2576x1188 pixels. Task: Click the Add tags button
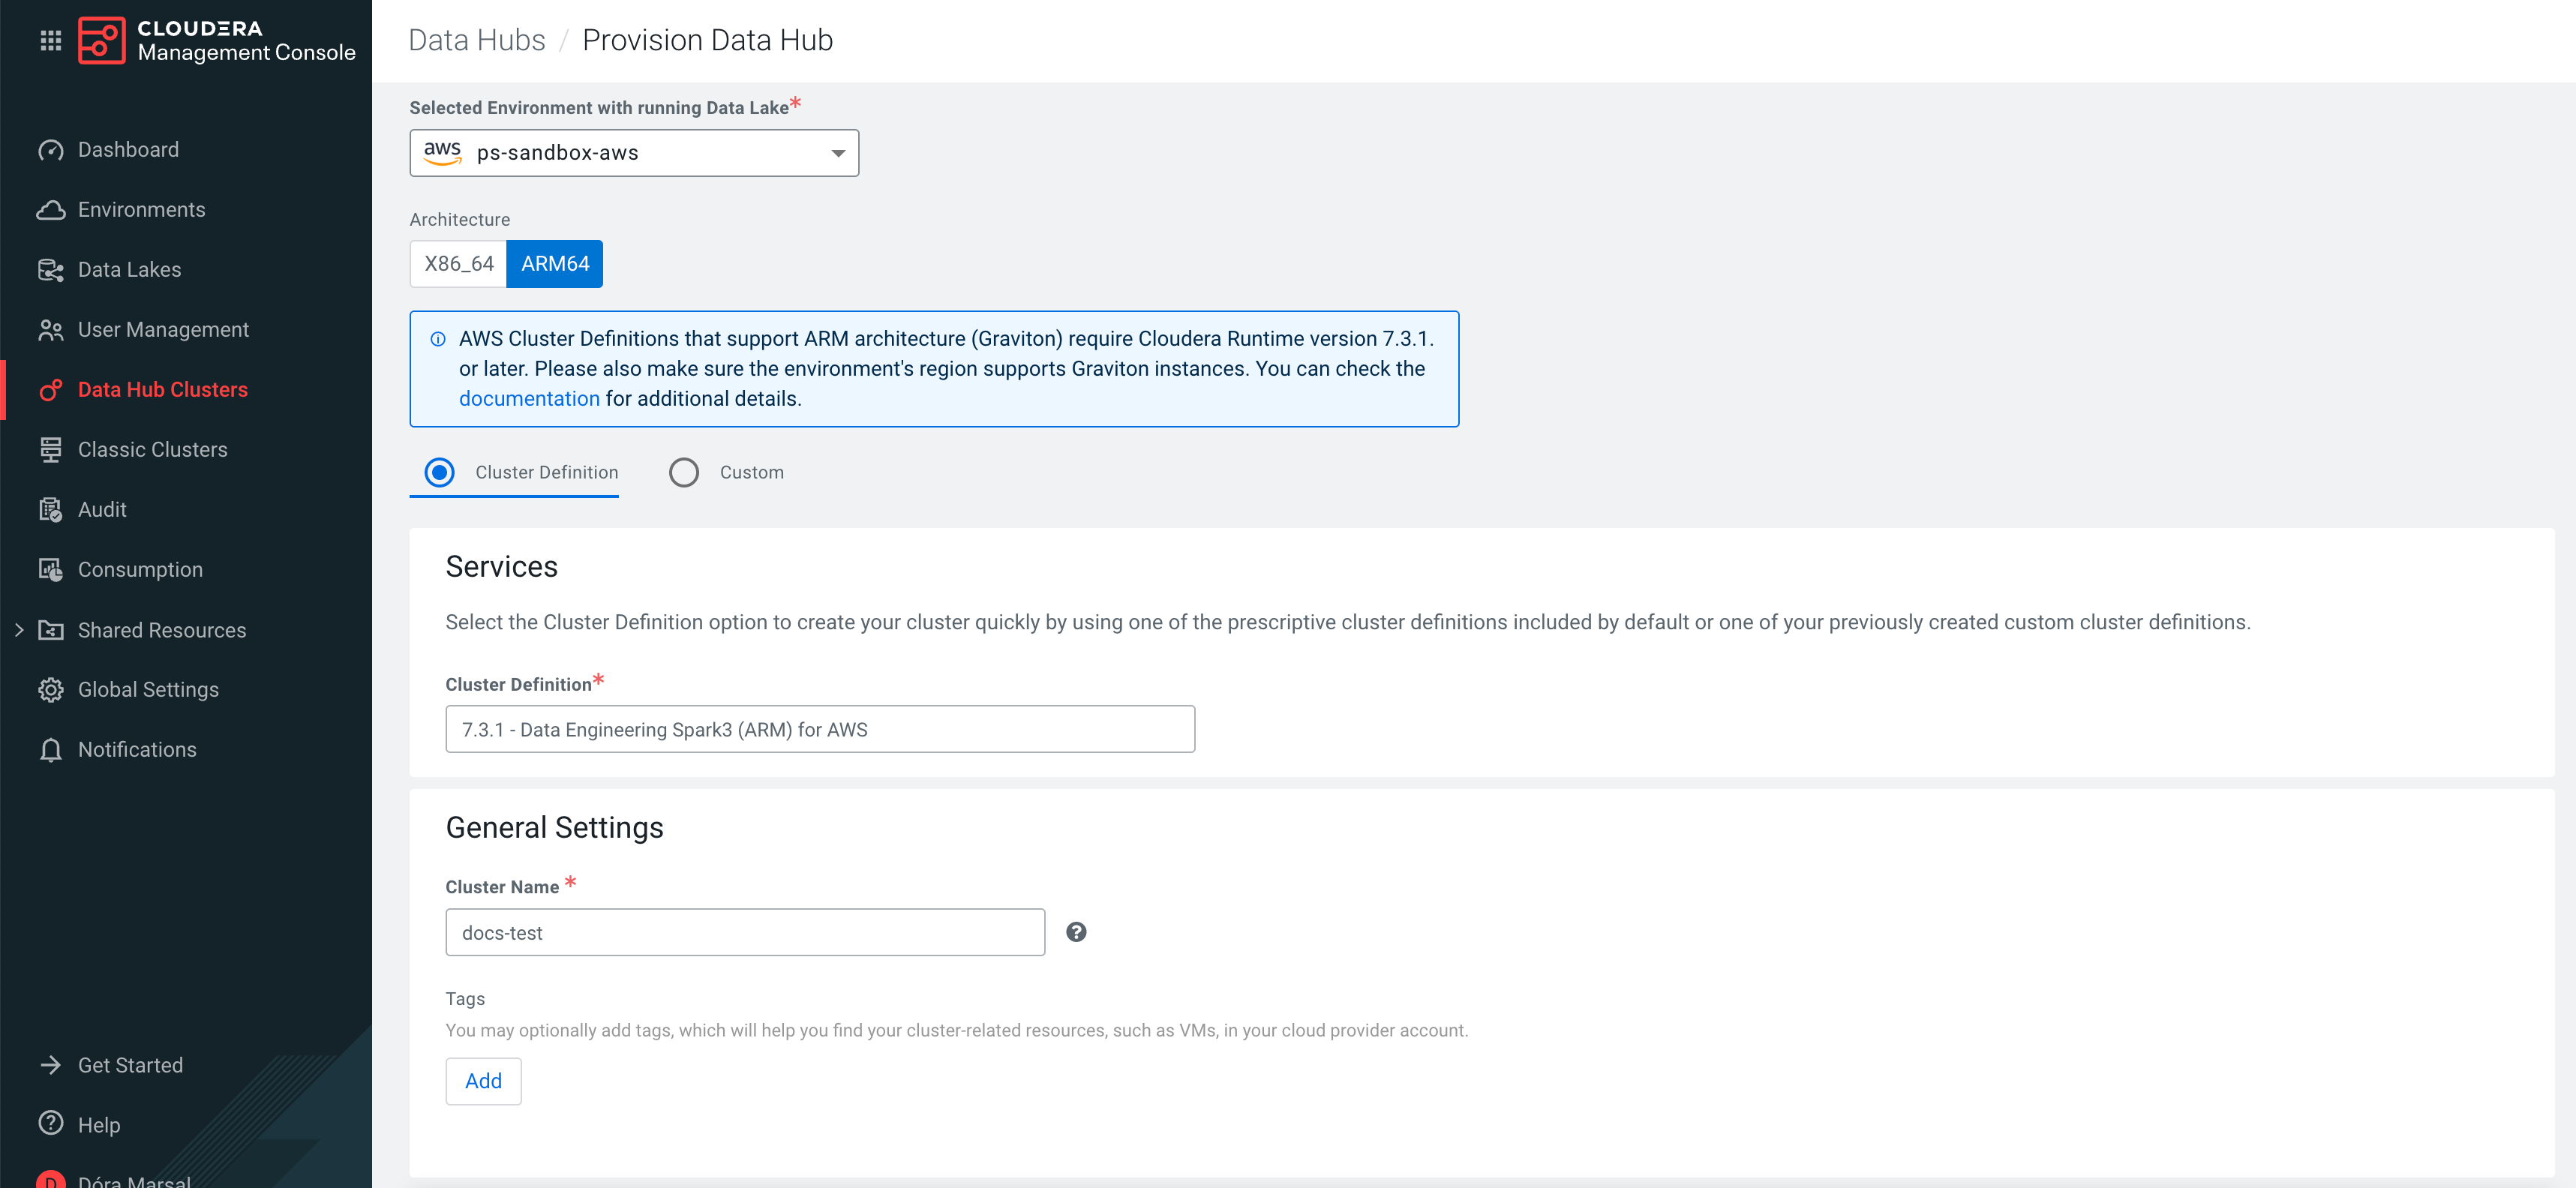click(x=483, y=1081)
